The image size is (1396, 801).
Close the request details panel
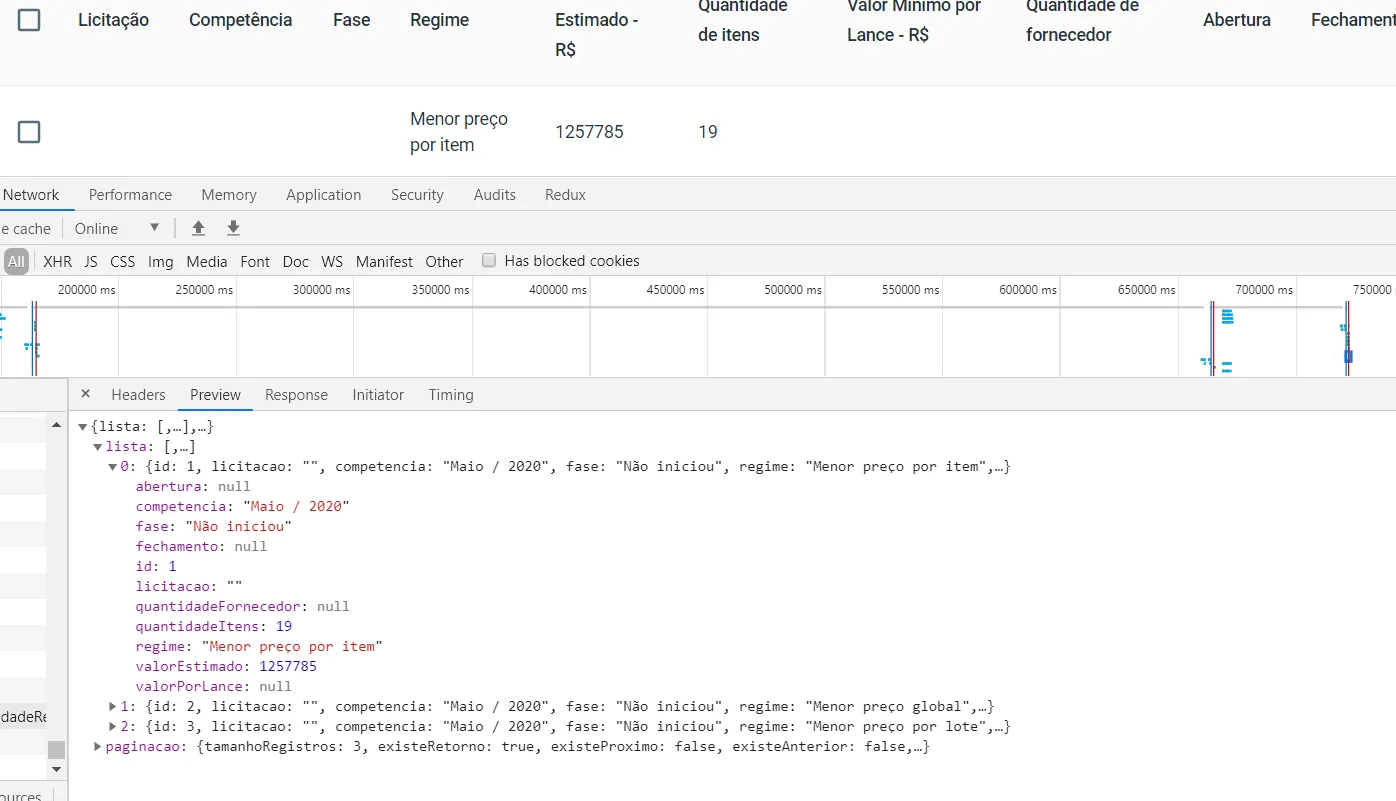click(x=85, y=394)
